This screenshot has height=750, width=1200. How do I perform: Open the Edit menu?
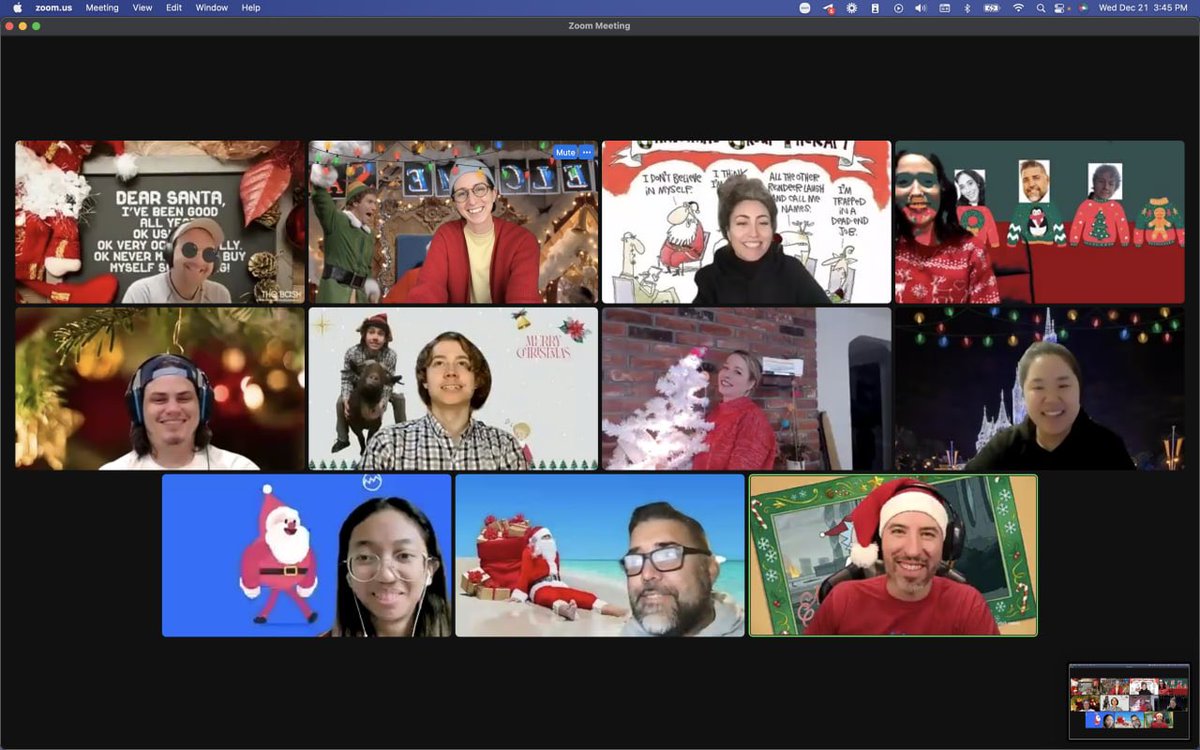[173, 7]
